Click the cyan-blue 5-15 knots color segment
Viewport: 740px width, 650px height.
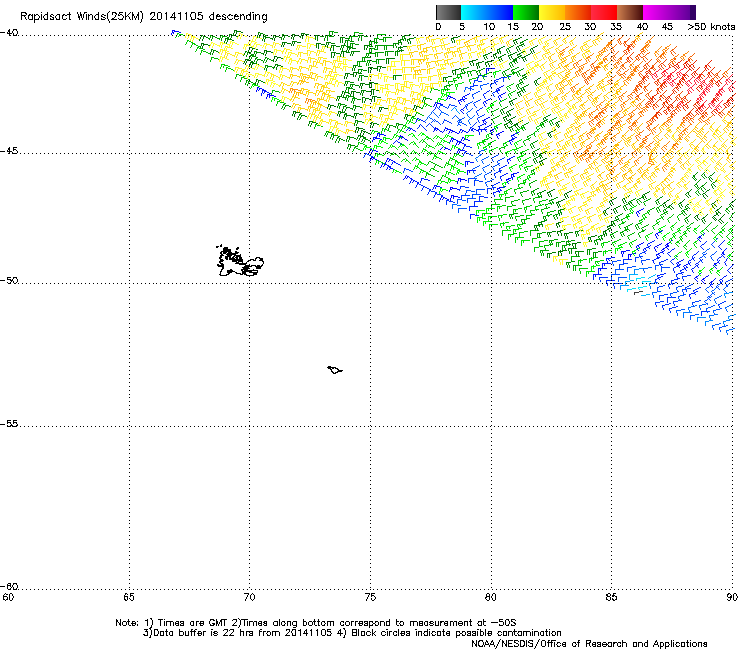click(x=487, y=12)
